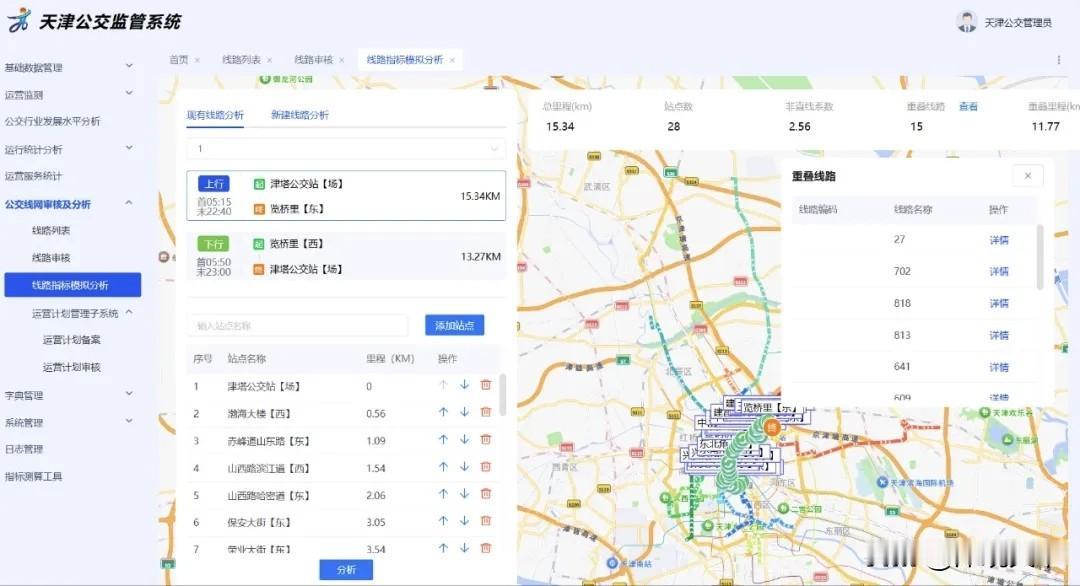Open 线路审核 in sidebar
The height and width of the screenshot is (586, 1080).
coord(51,258)
